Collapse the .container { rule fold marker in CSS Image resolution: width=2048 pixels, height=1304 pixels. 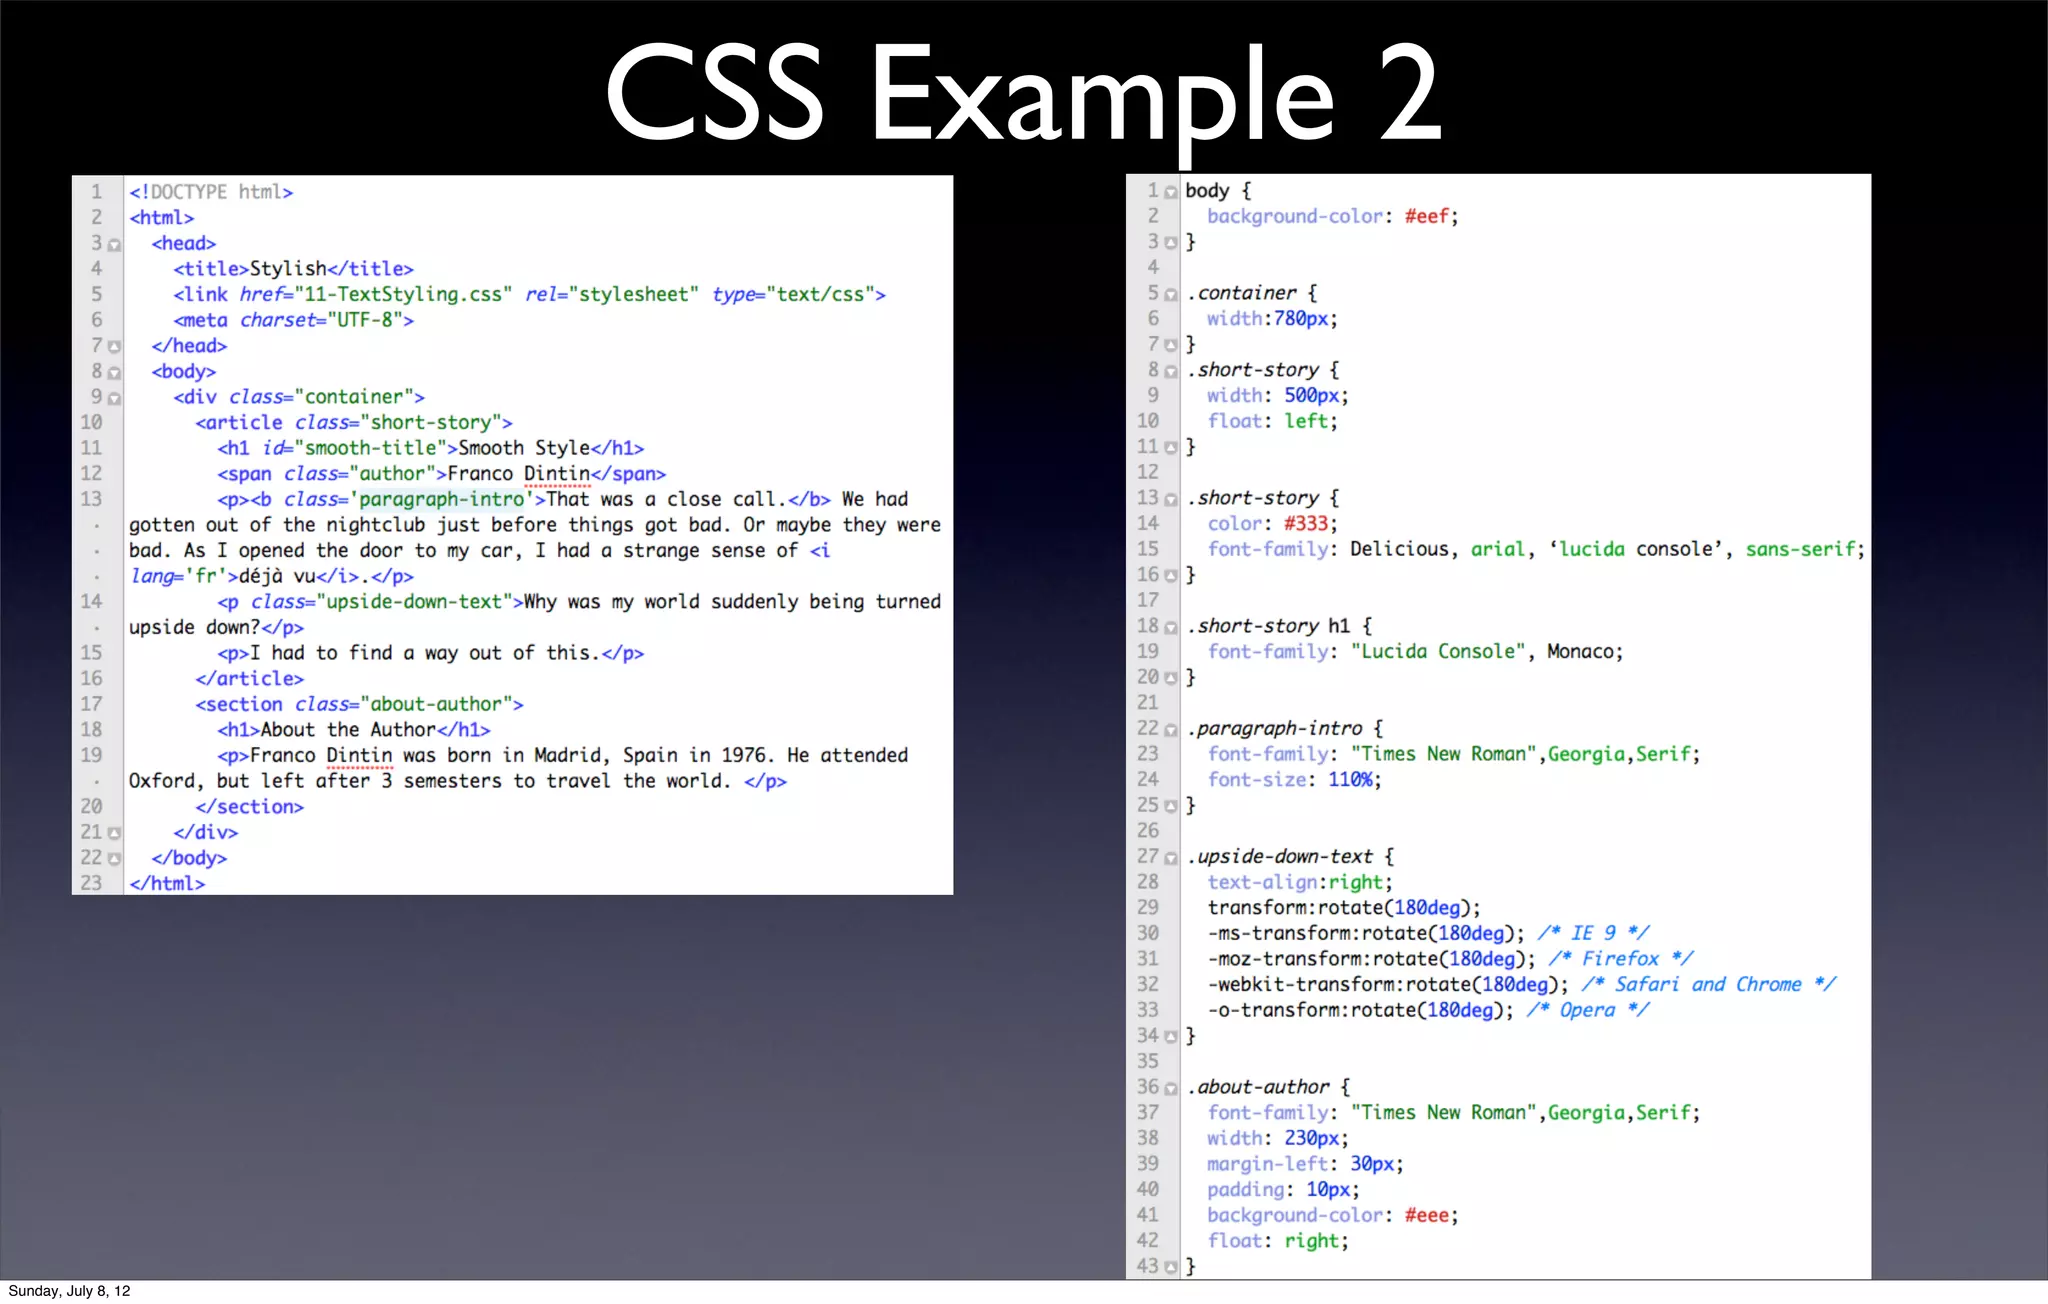1171,295
